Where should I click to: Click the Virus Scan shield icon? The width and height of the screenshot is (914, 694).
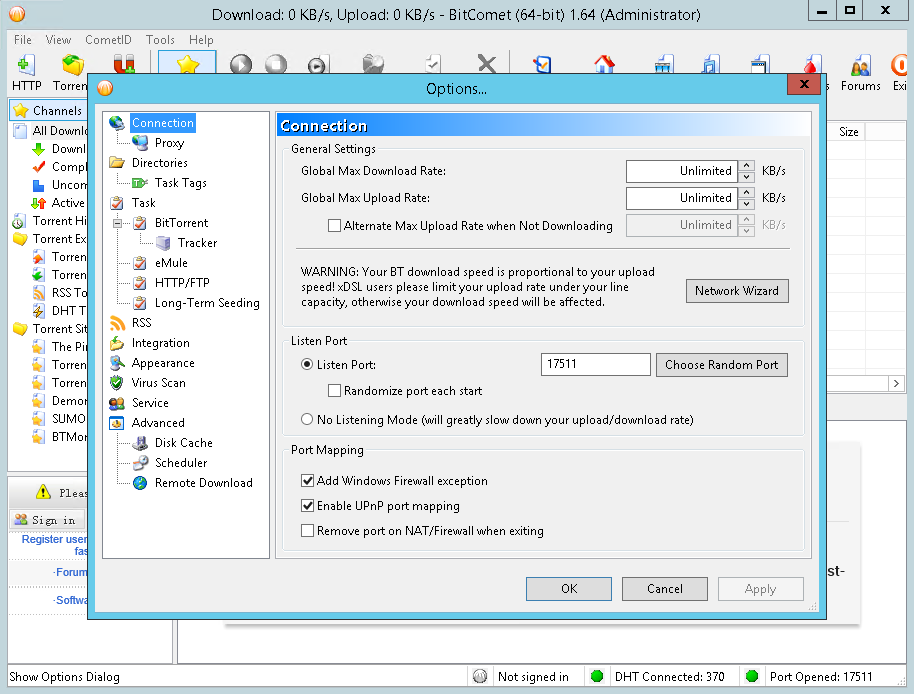click(117, 383)
